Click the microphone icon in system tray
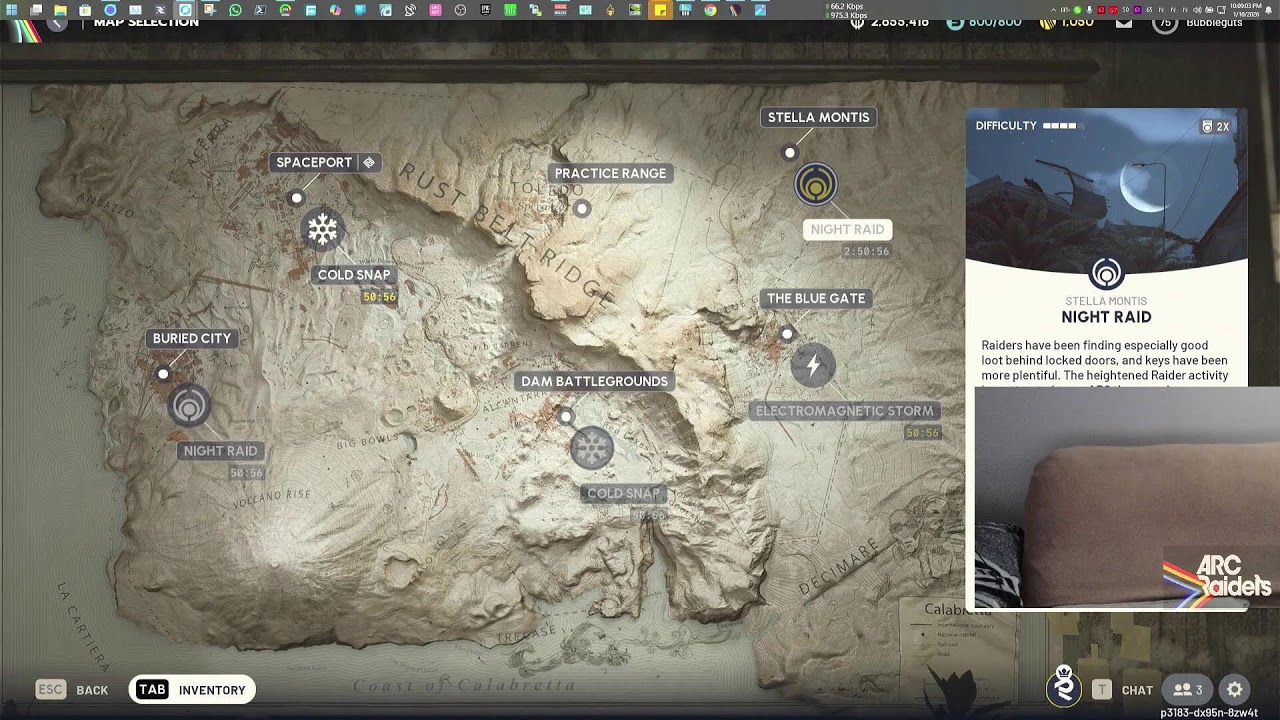Image resolution: width=1280 pixels, height=720 pixels. [x=1089, y=10]
